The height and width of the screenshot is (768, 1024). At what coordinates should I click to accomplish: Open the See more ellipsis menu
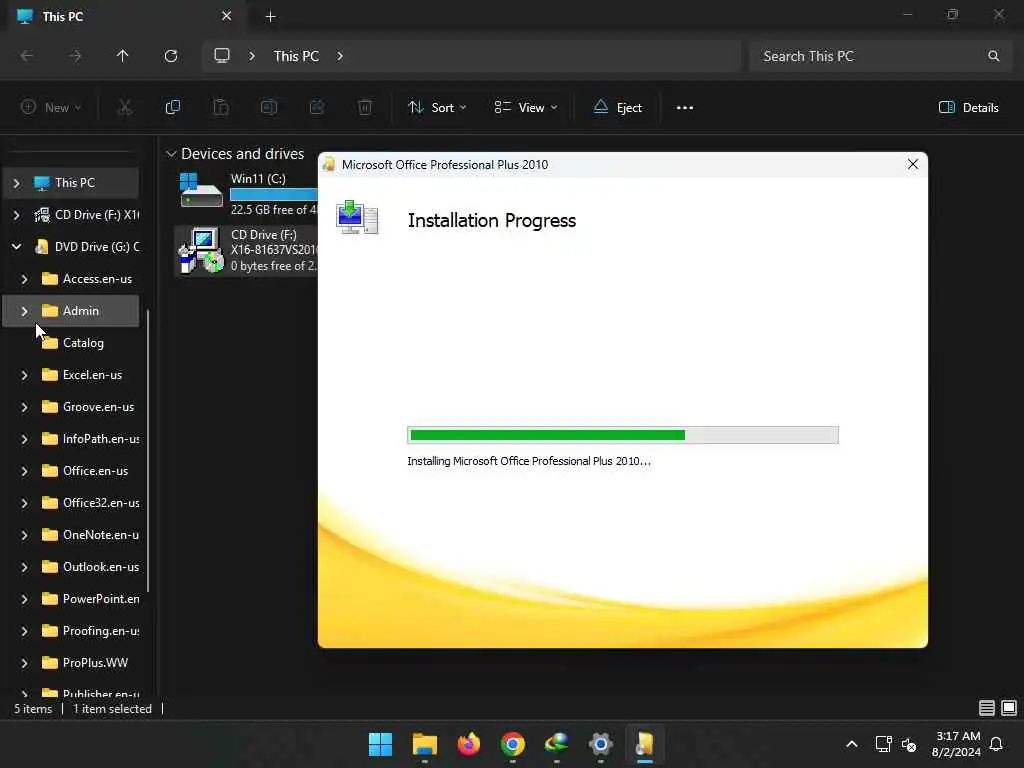684,108
